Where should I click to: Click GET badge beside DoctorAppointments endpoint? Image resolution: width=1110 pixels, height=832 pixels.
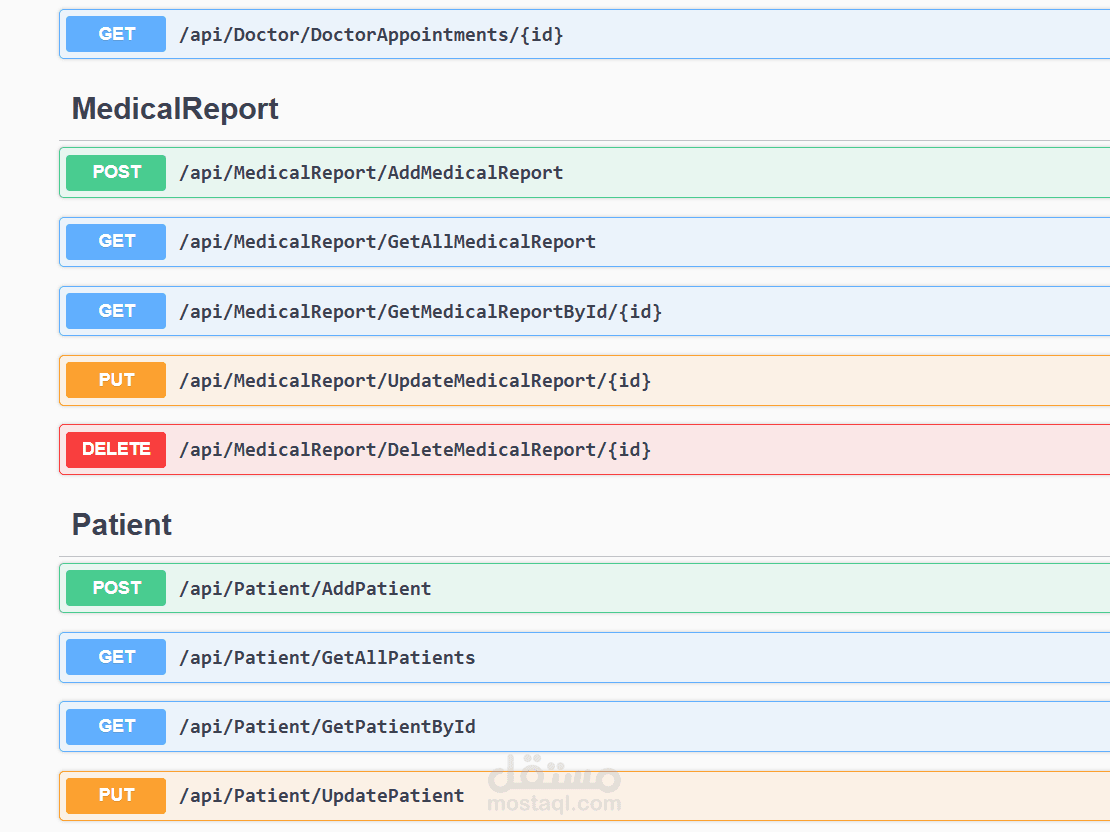click(116, 34)
